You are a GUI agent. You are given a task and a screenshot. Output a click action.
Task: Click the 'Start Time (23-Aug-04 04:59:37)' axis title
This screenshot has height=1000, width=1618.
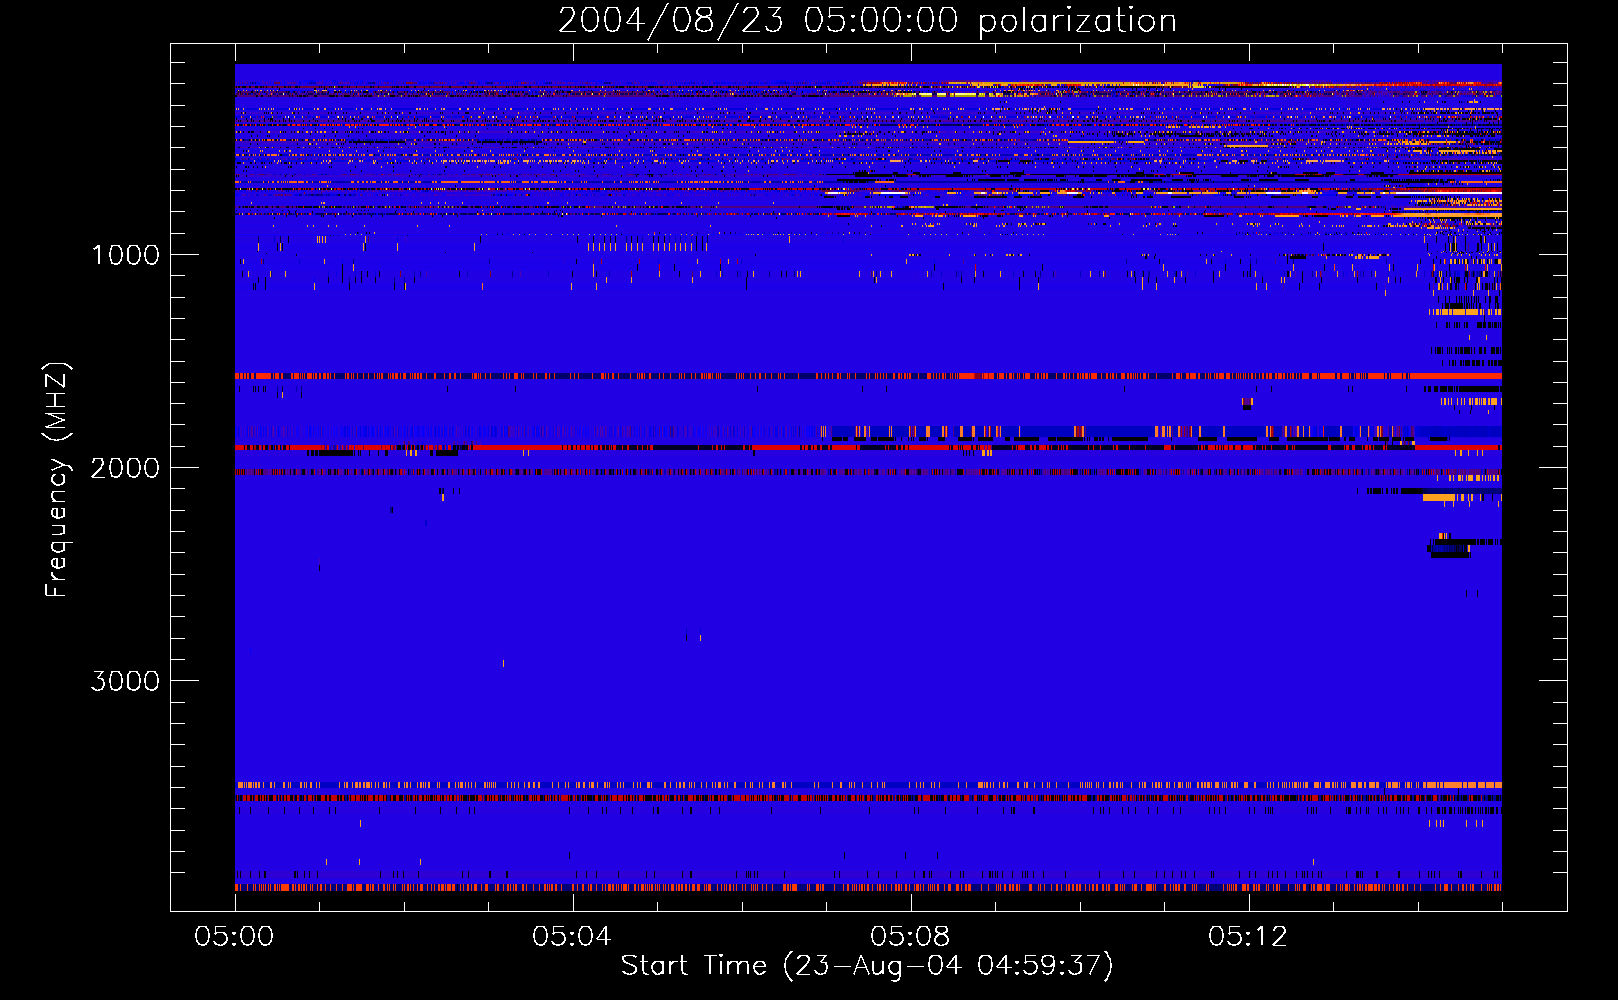coord(867,966)
